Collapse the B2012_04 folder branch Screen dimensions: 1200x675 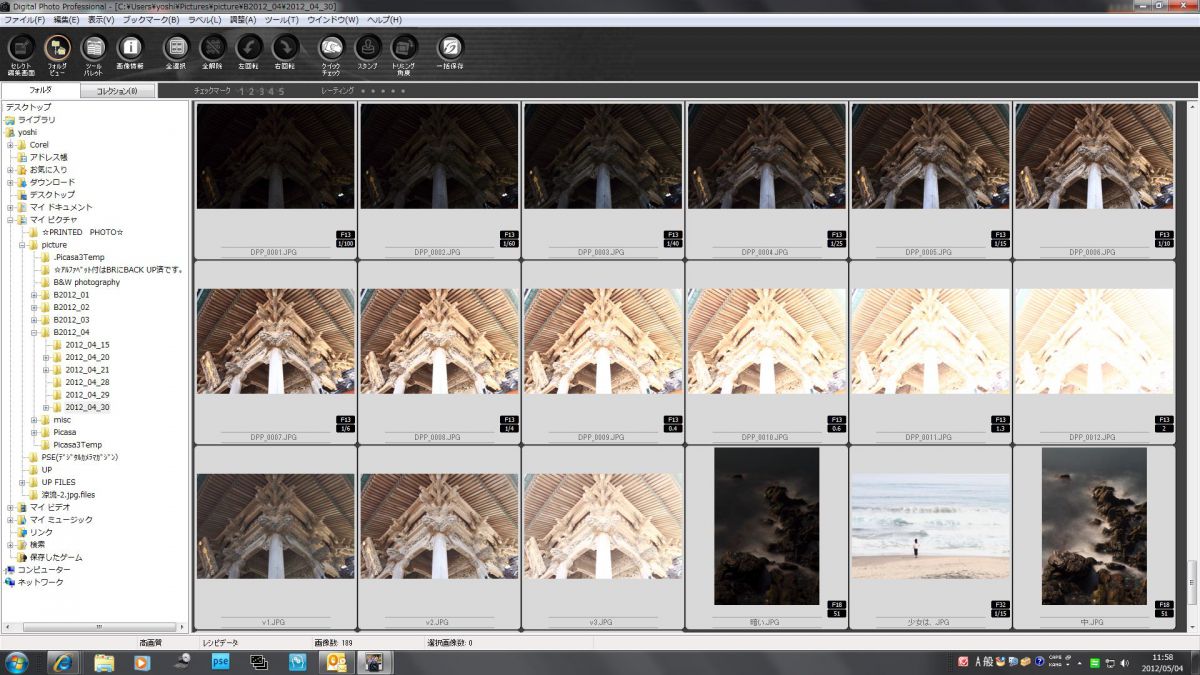coord(33,332)
